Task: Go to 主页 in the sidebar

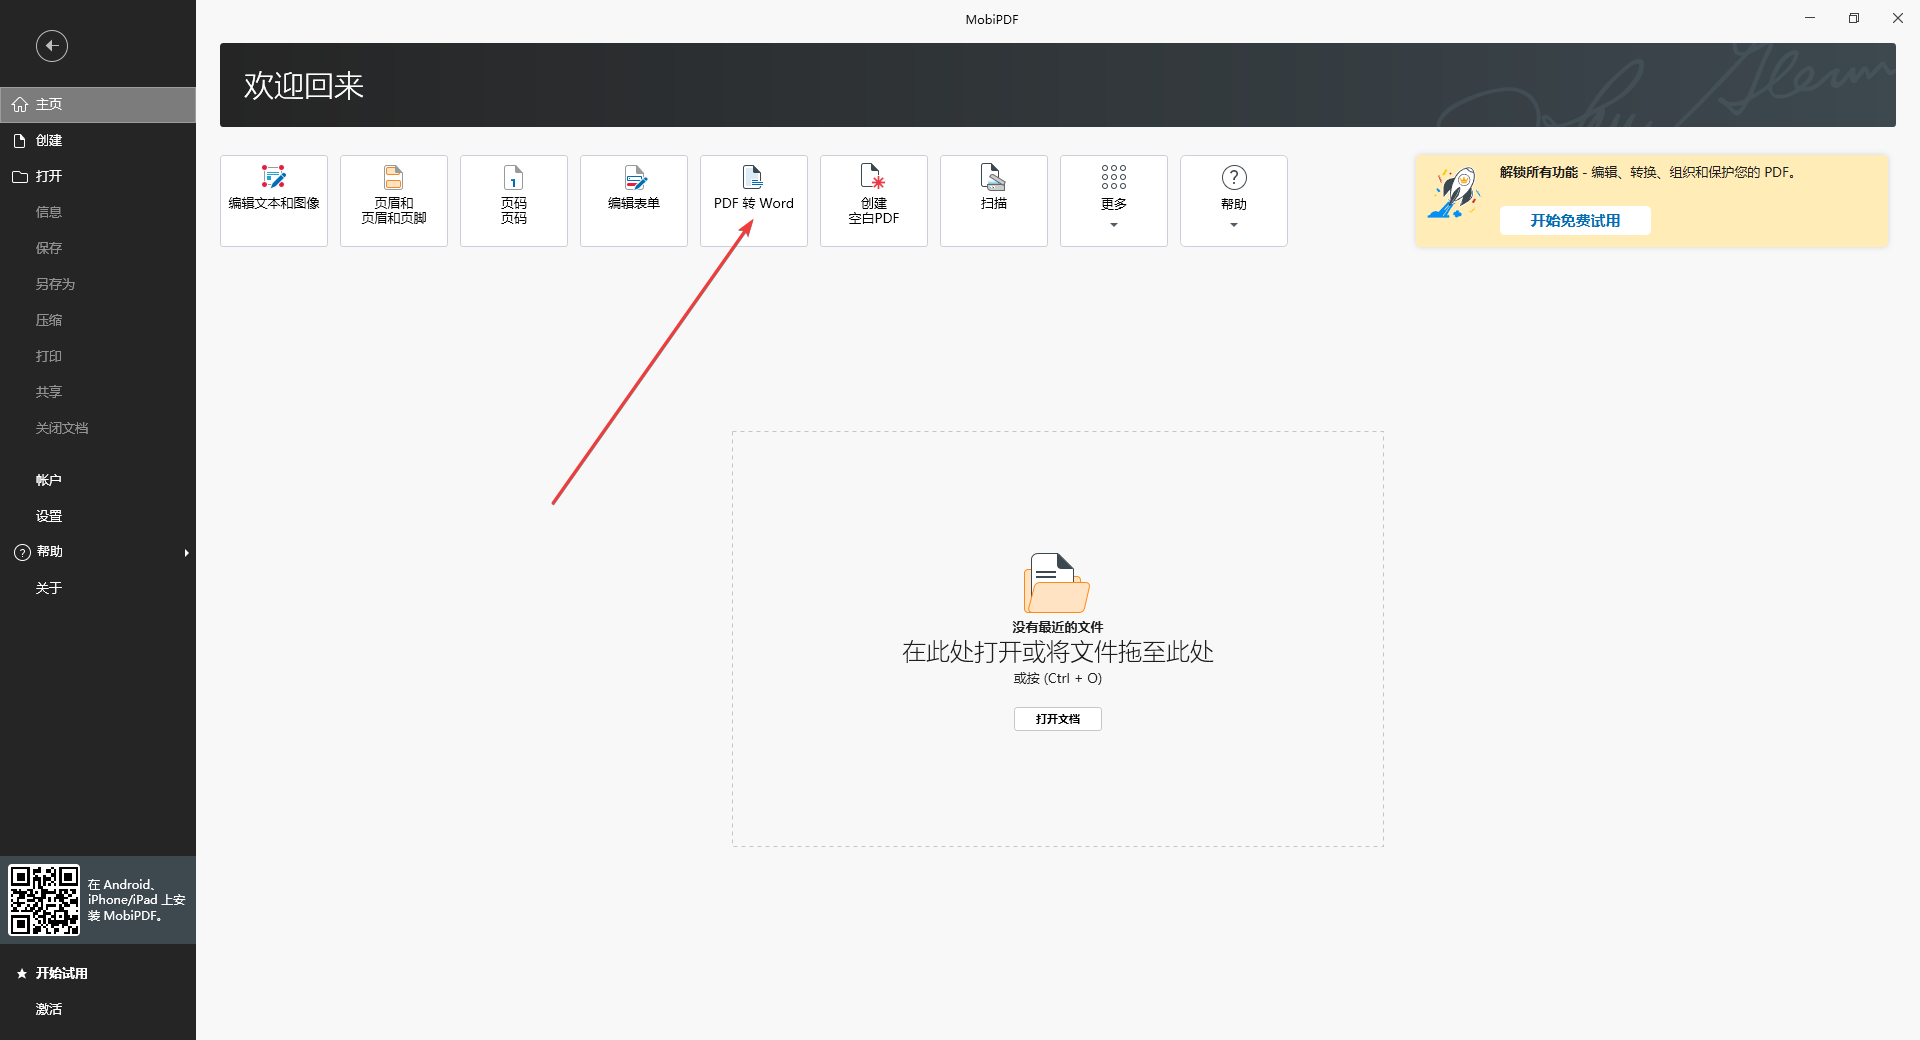Action: point(49,104)
